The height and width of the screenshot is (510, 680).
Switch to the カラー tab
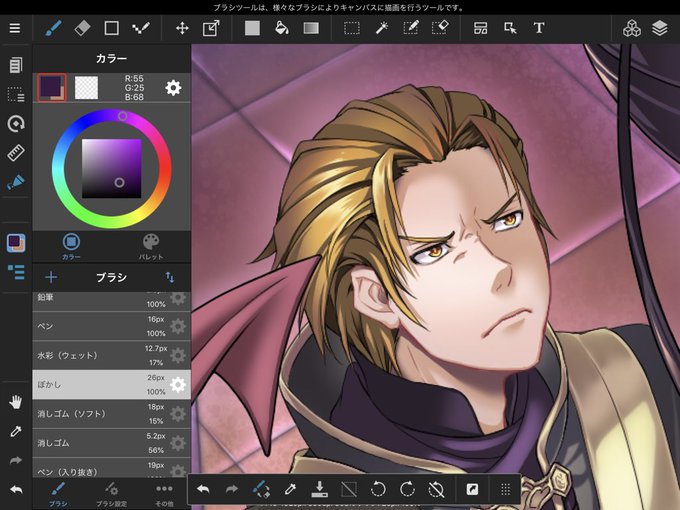click(71, 246)
